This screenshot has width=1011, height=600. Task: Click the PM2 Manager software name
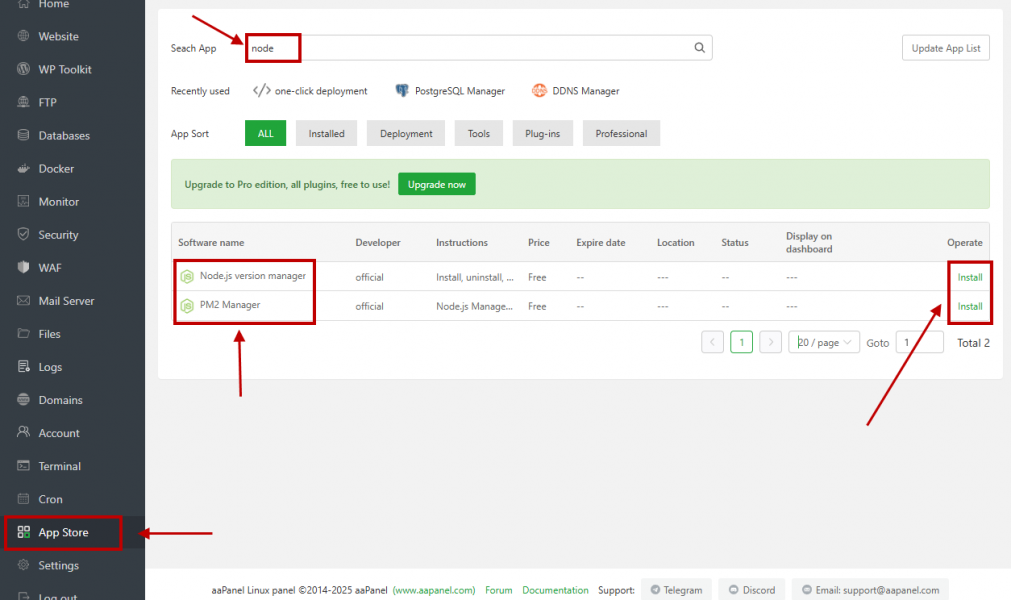tap(230, 305)
